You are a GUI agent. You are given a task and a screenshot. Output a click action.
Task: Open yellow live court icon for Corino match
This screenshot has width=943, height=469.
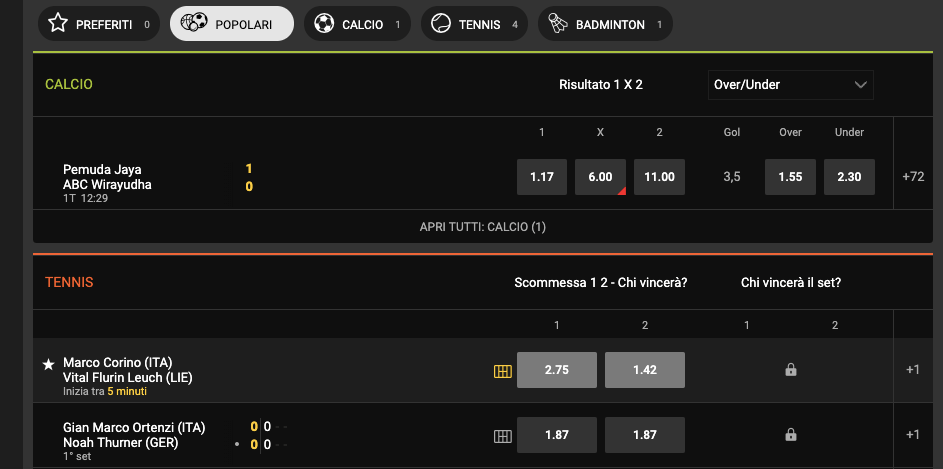pos(503,372)
